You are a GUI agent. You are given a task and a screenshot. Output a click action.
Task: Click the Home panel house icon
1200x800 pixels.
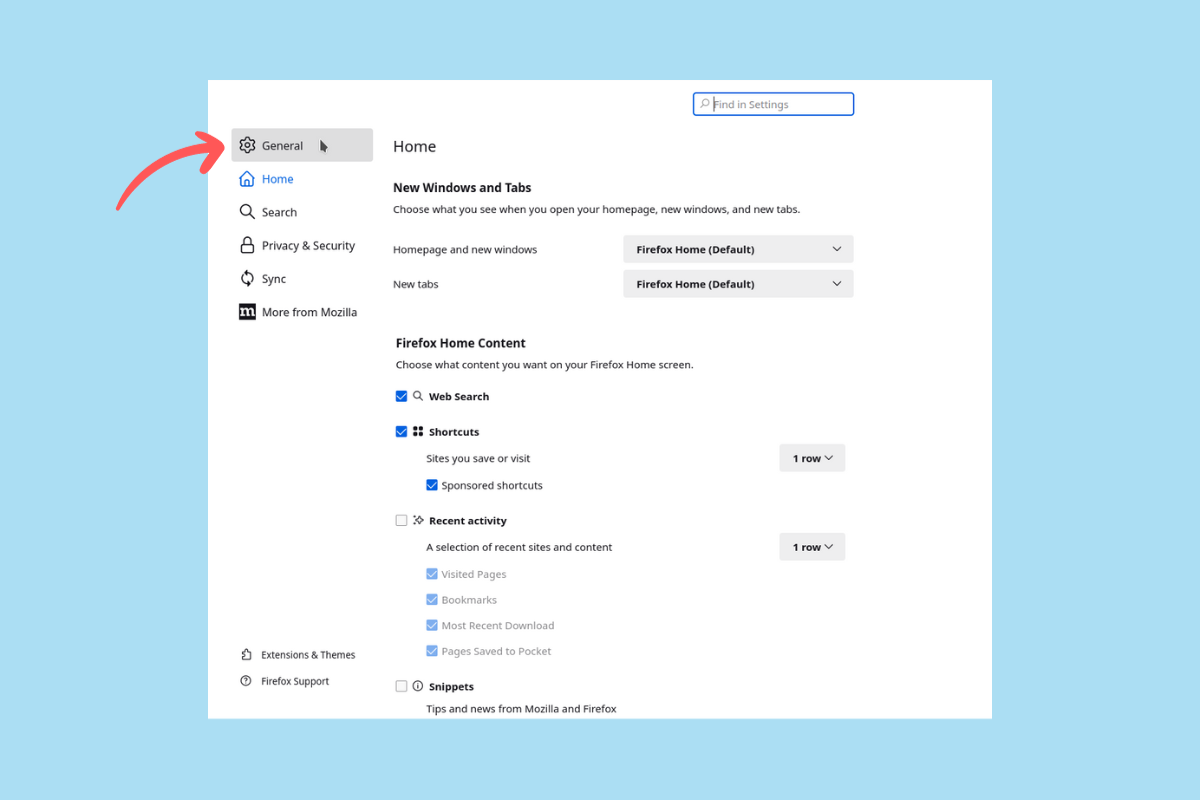point(247,178)
